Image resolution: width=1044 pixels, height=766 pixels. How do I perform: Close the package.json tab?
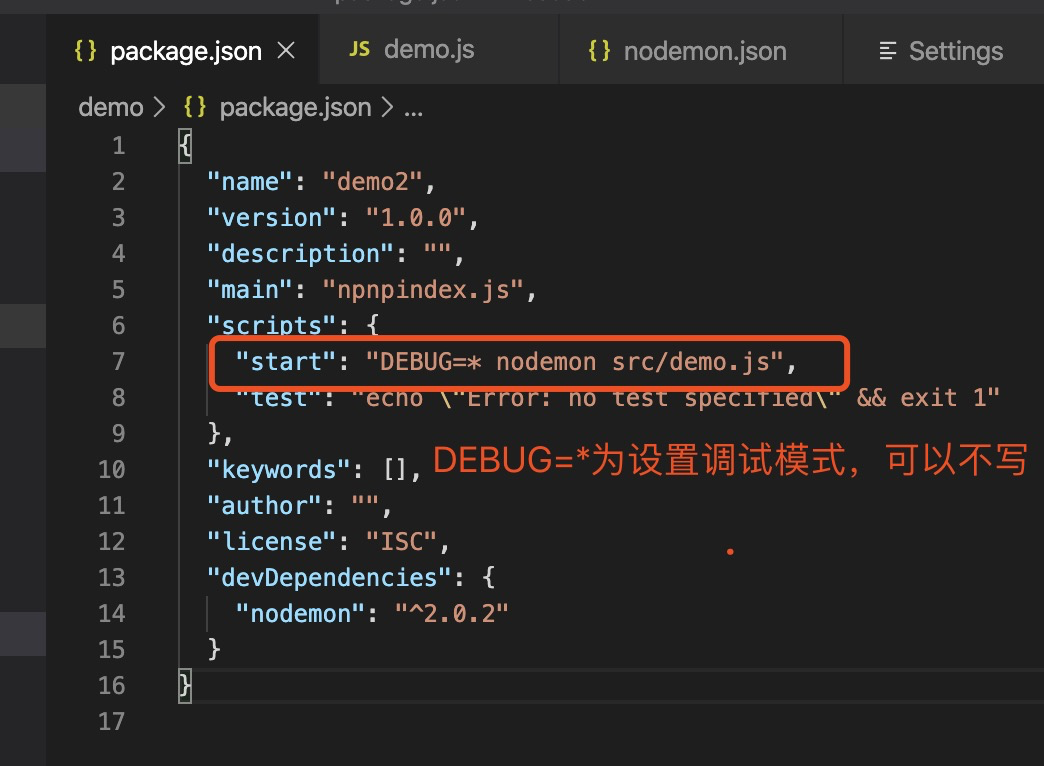click(286, 51)
